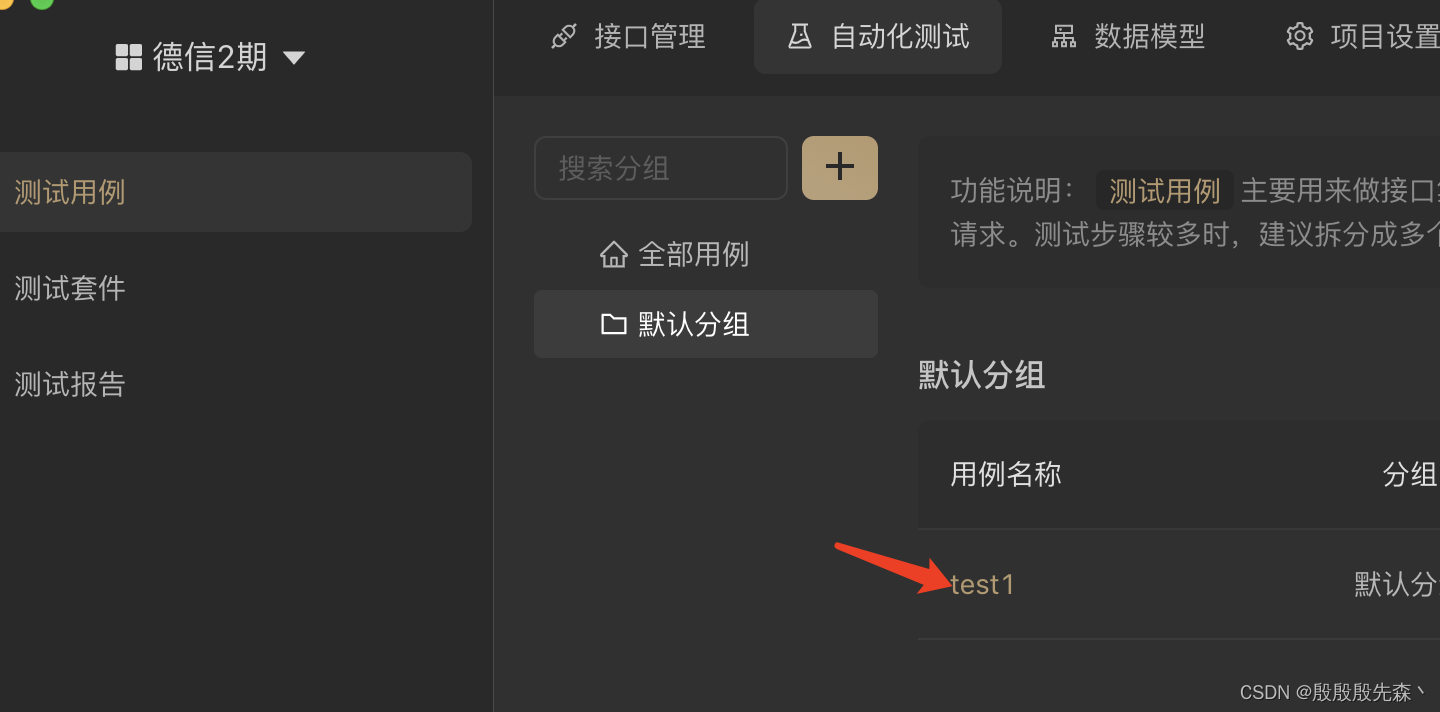Click the home icon for 全部用例
The width and height of the screenshot is (1440, 712).
[x=613, y=254]
